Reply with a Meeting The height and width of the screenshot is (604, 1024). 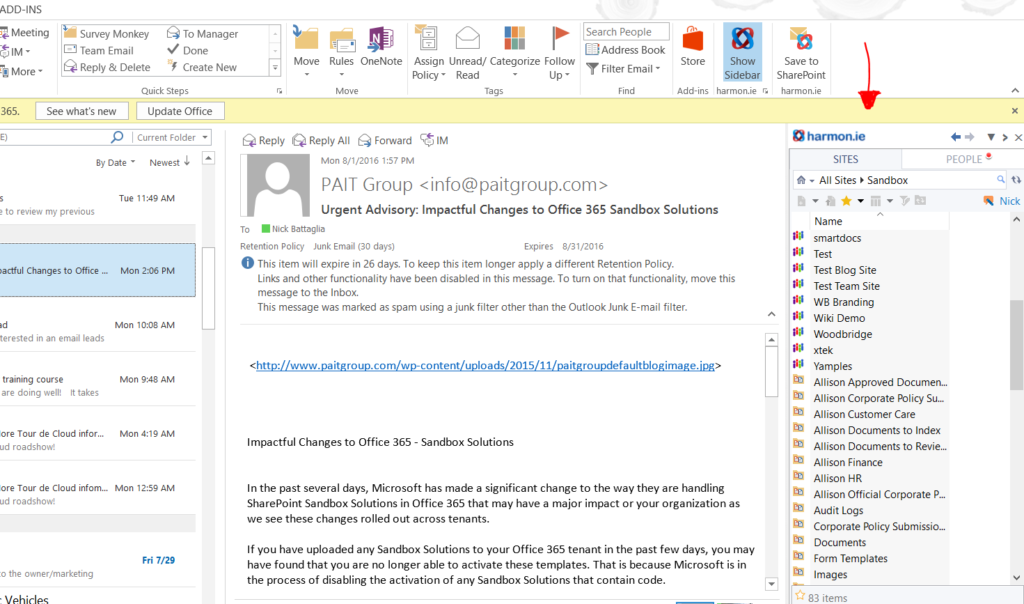pos(25,32)
